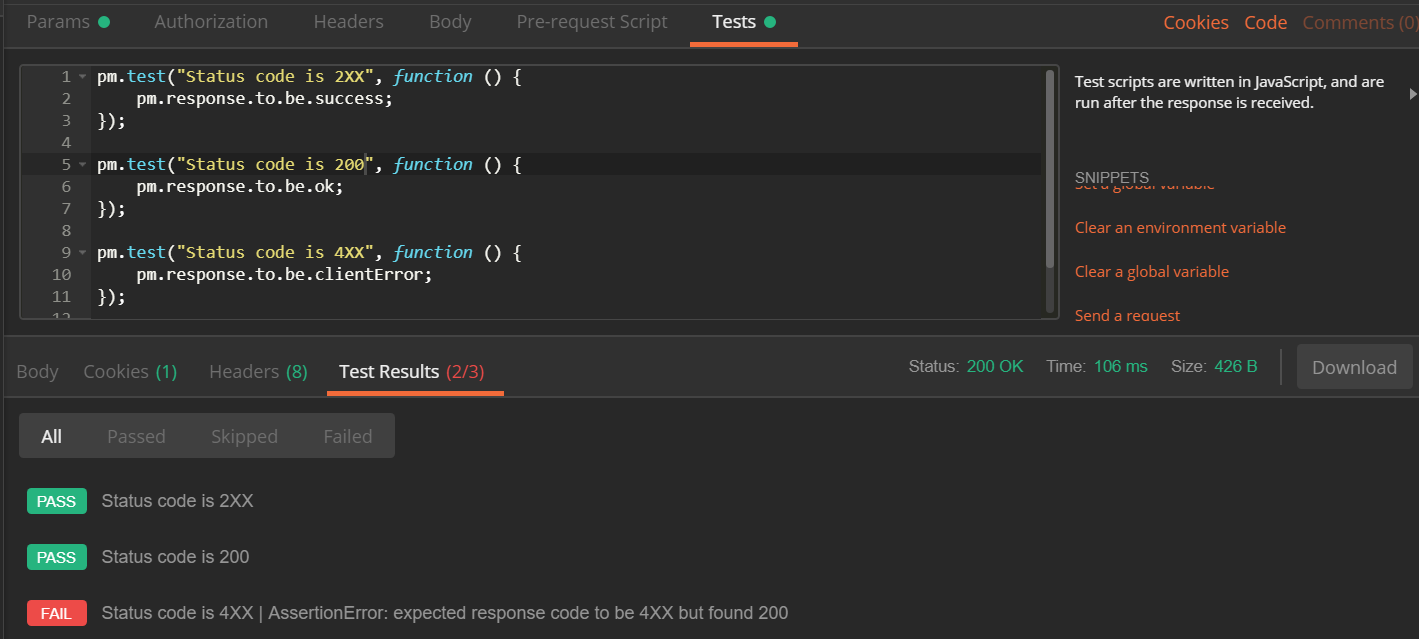The width and height of the screenshot is (1419, 639).
Task: Click the Code link
Action: tap(1265, 23)
